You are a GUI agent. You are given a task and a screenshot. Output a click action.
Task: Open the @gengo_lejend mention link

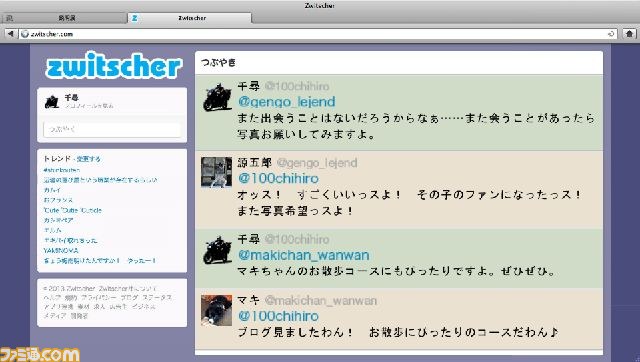(287, 102)
